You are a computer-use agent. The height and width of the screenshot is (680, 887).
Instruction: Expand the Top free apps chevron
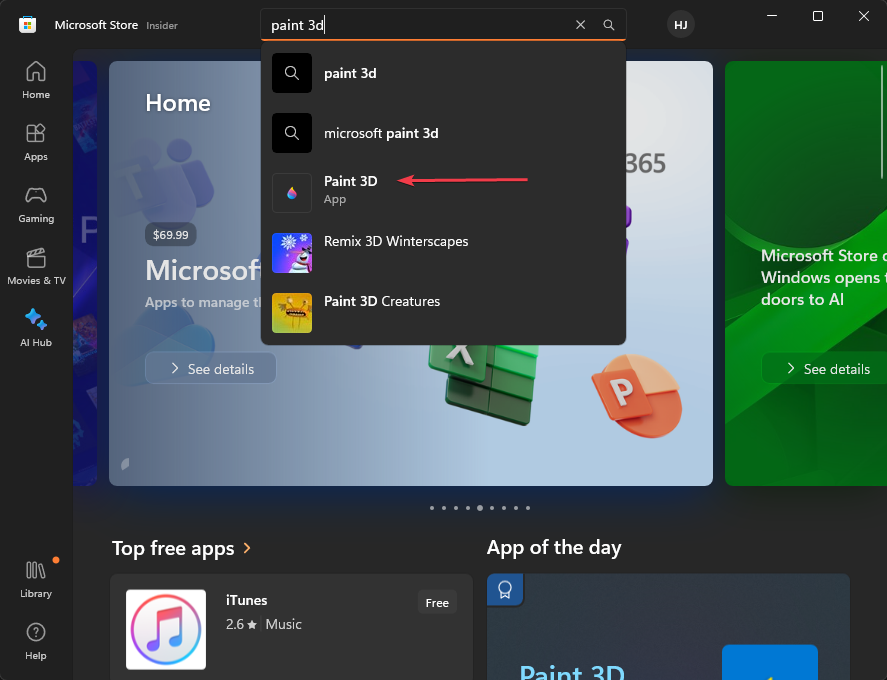click(x=247, y=548)
